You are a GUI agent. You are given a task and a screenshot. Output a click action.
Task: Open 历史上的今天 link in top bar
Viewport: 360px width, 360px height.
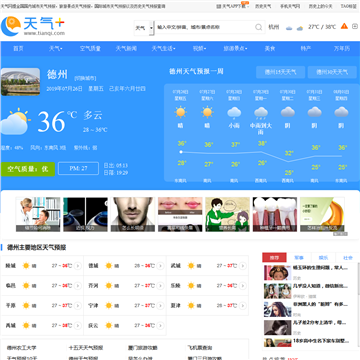pyautogui.click(x=320, y=6)
